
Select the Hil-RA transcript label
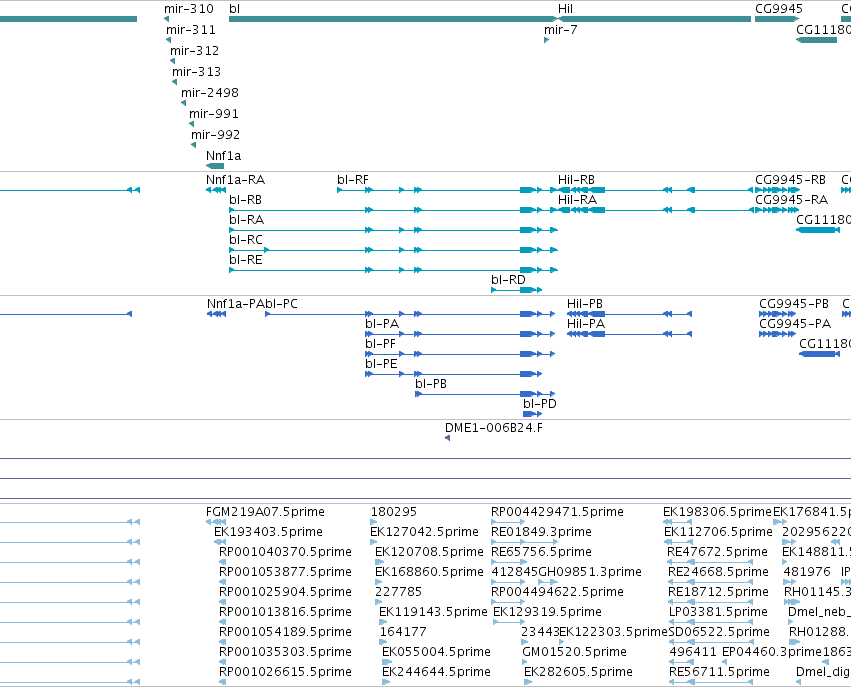tap(577, 200)
